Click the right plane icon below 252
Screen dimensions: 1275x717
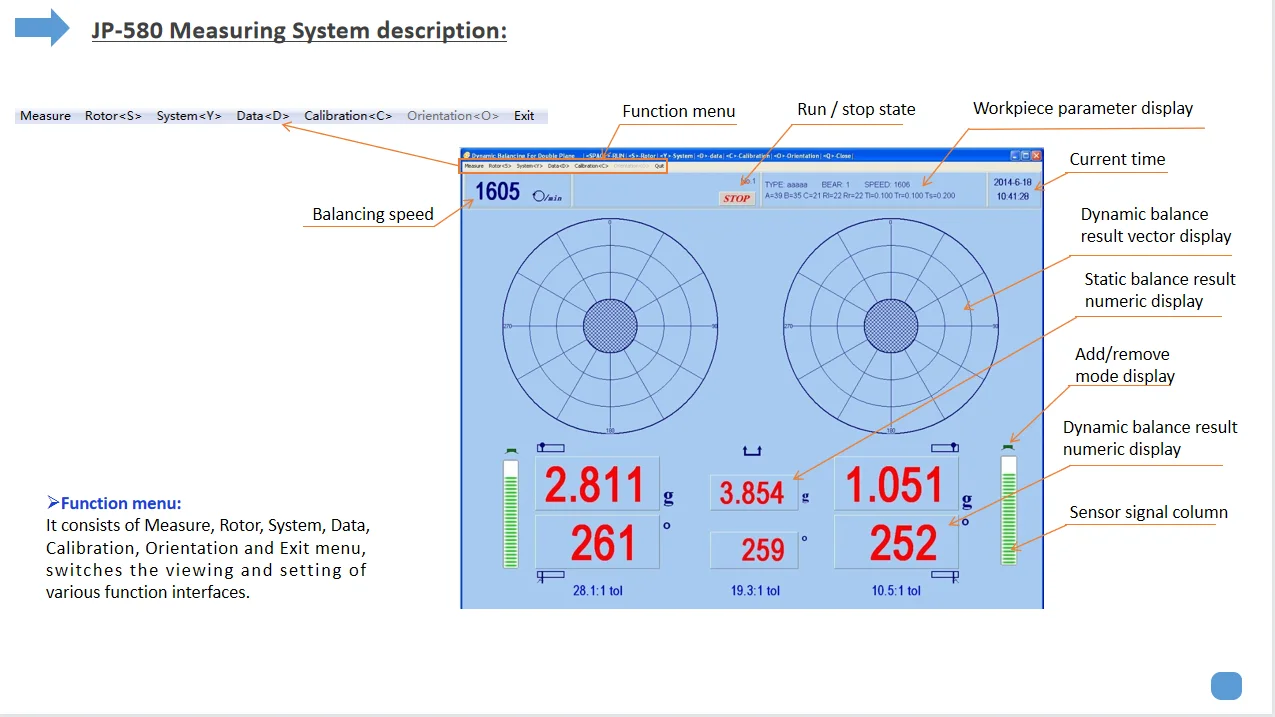[945, 575]
